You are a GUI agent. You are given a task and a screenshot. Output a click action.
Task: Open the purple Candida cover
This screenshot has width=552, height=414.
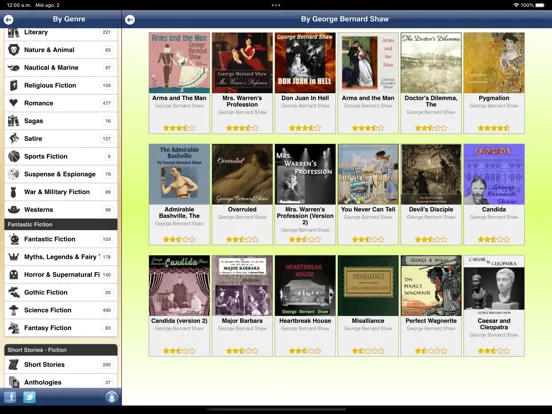(494, 174)
